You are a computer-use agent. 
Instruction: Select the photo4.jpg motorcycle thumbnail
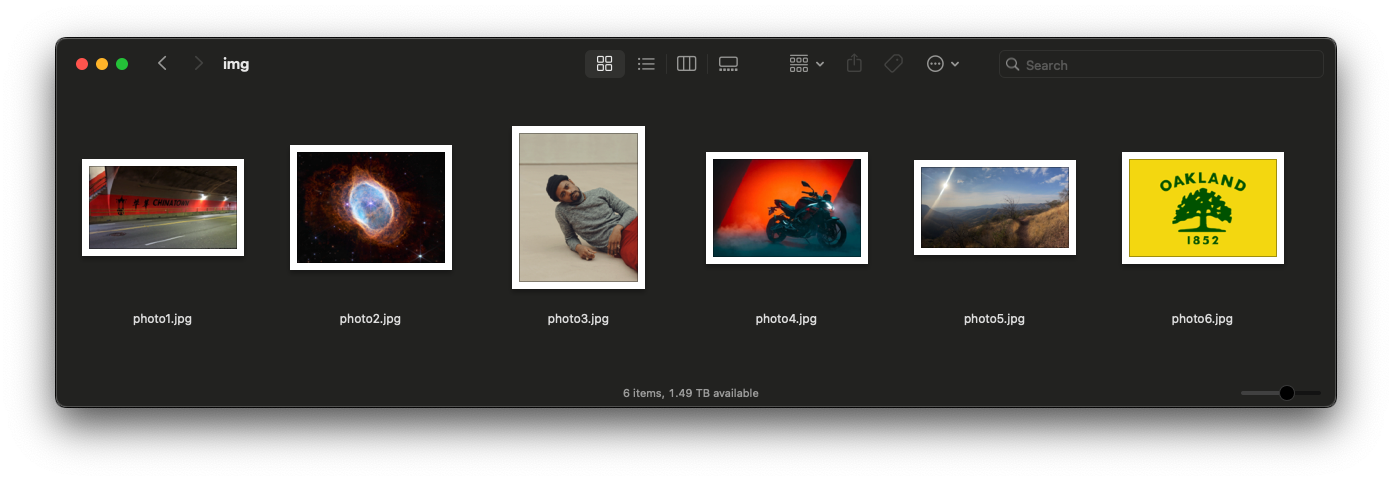787,208
